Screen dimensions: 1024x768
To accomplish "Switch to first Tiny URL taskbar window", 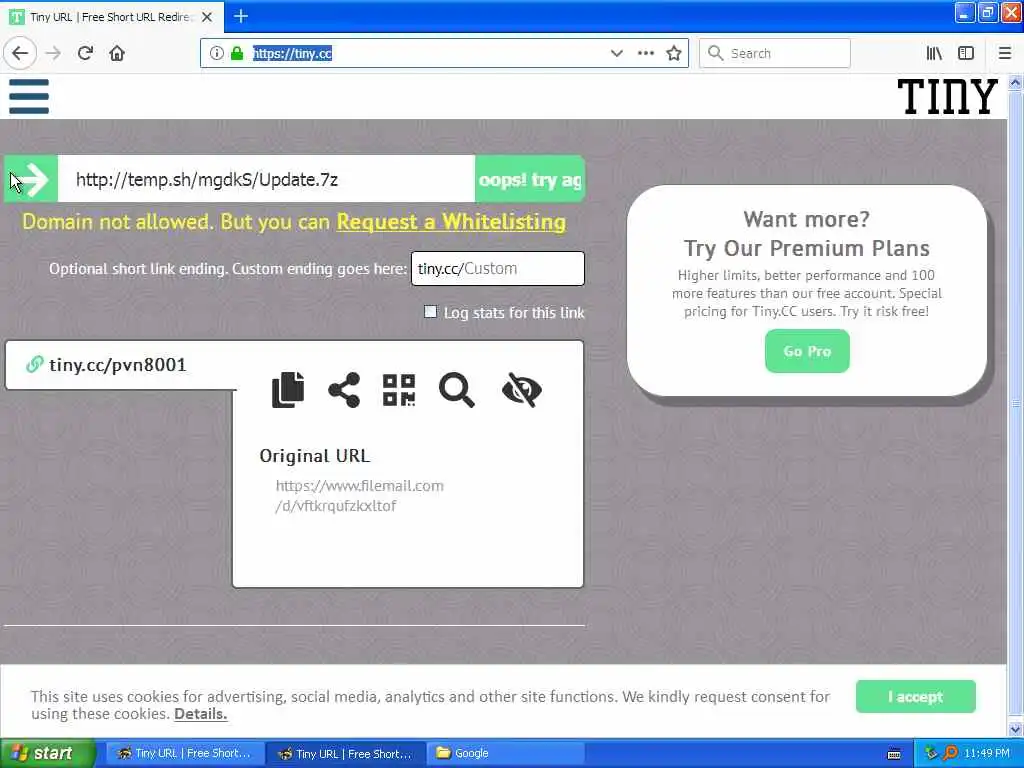I will 184,753.
